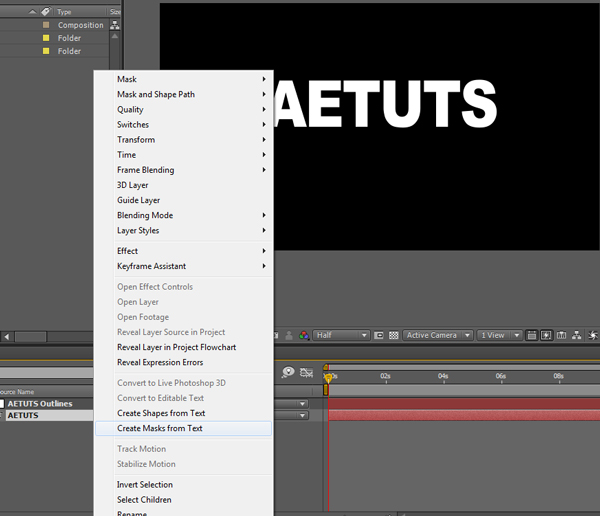Open dropdown on AETUTS layer row

coord(302,415)
